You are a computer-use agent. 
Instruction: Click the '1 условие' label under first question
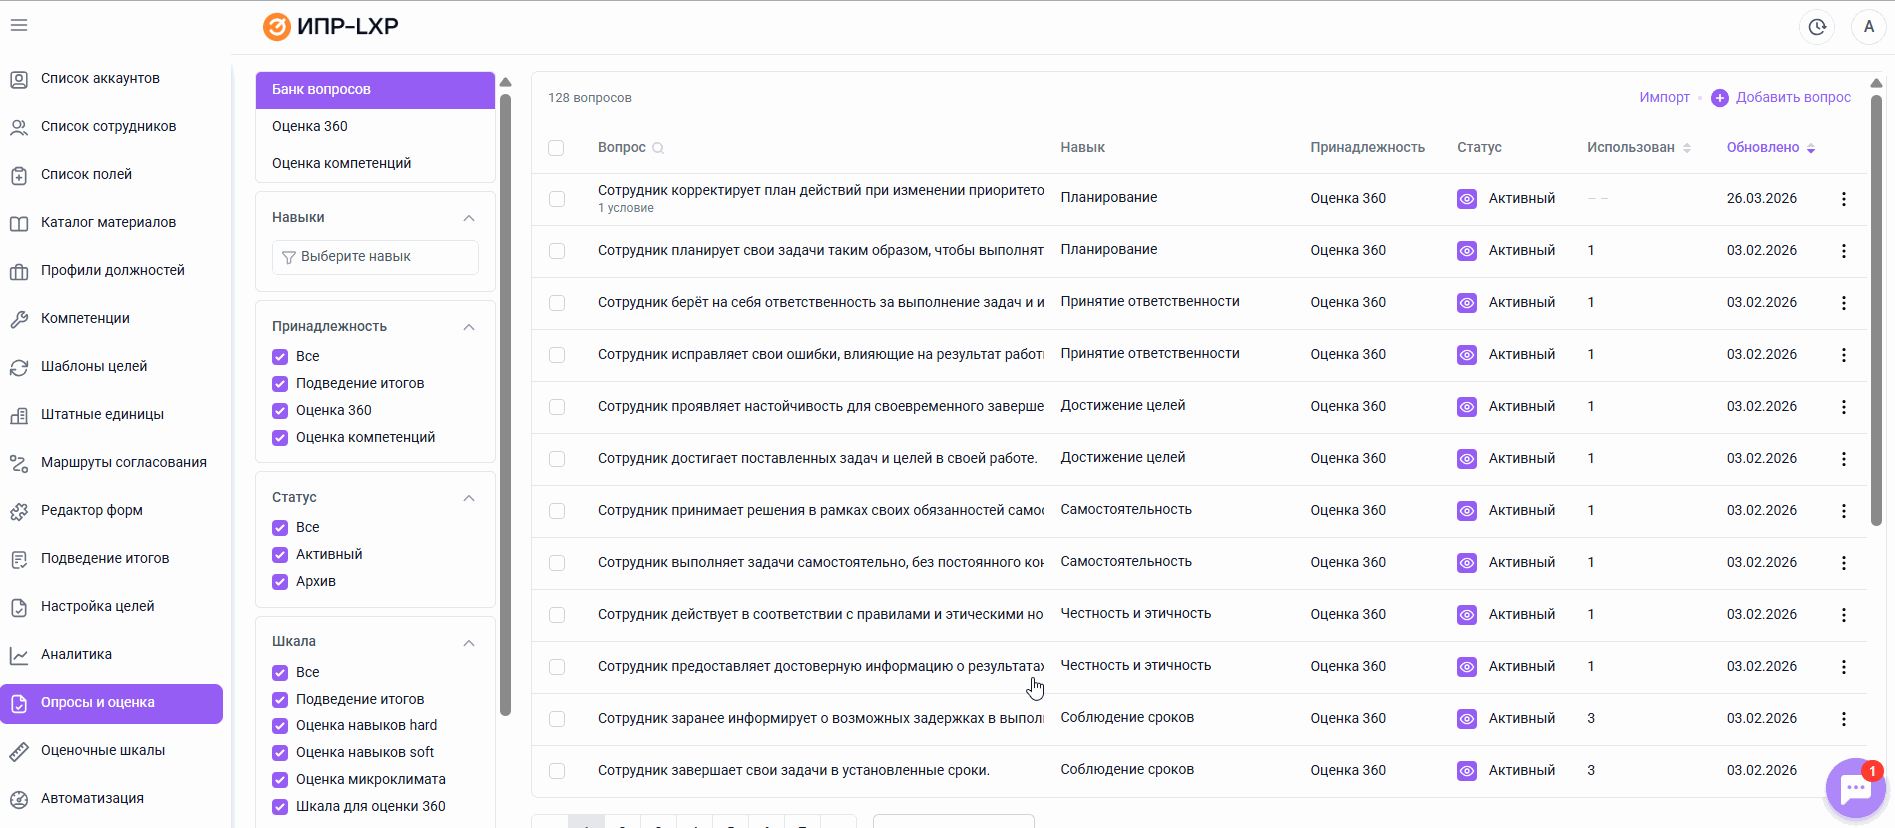pyautogui.click(x=626, y=209)
